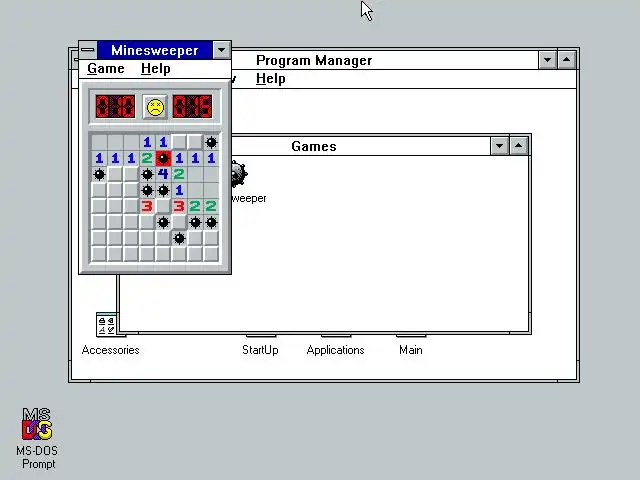Click the mine directly left of the 4
Screen dimensions: 640x480
(147, 174)
